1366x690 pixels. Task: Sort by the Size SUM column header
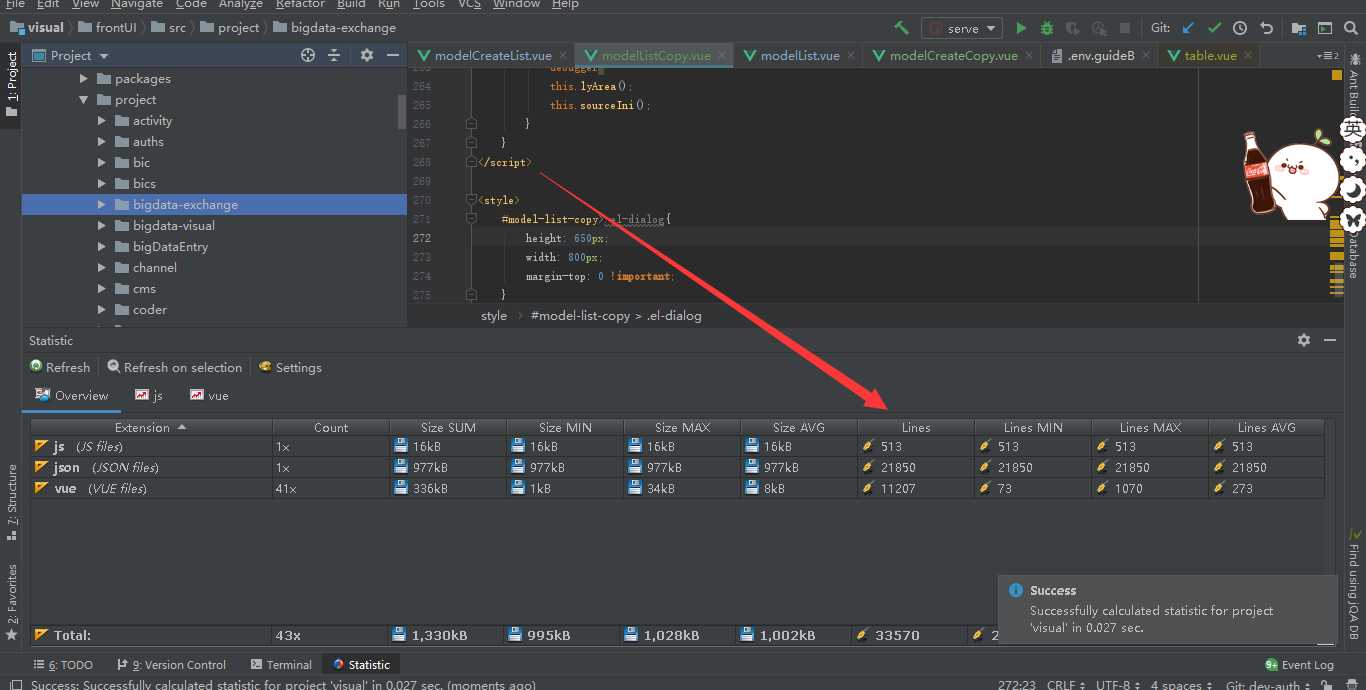pos(448,427)
